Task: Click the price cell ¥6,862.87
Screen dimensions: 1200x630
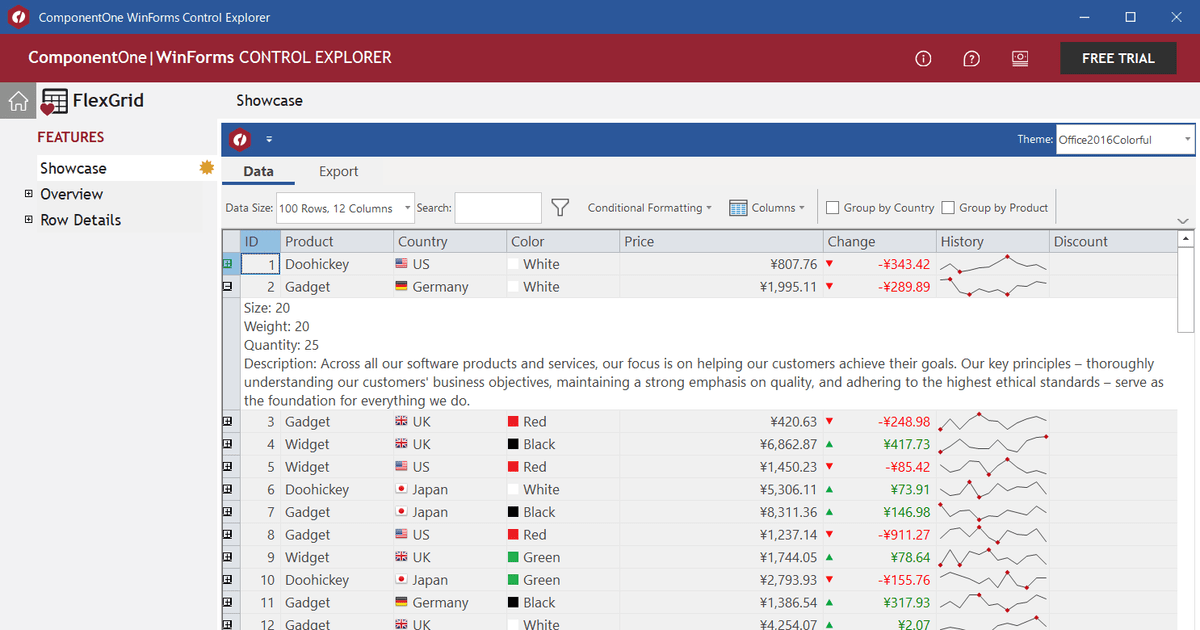Action: pyautogui.click(x=721, y=444)
